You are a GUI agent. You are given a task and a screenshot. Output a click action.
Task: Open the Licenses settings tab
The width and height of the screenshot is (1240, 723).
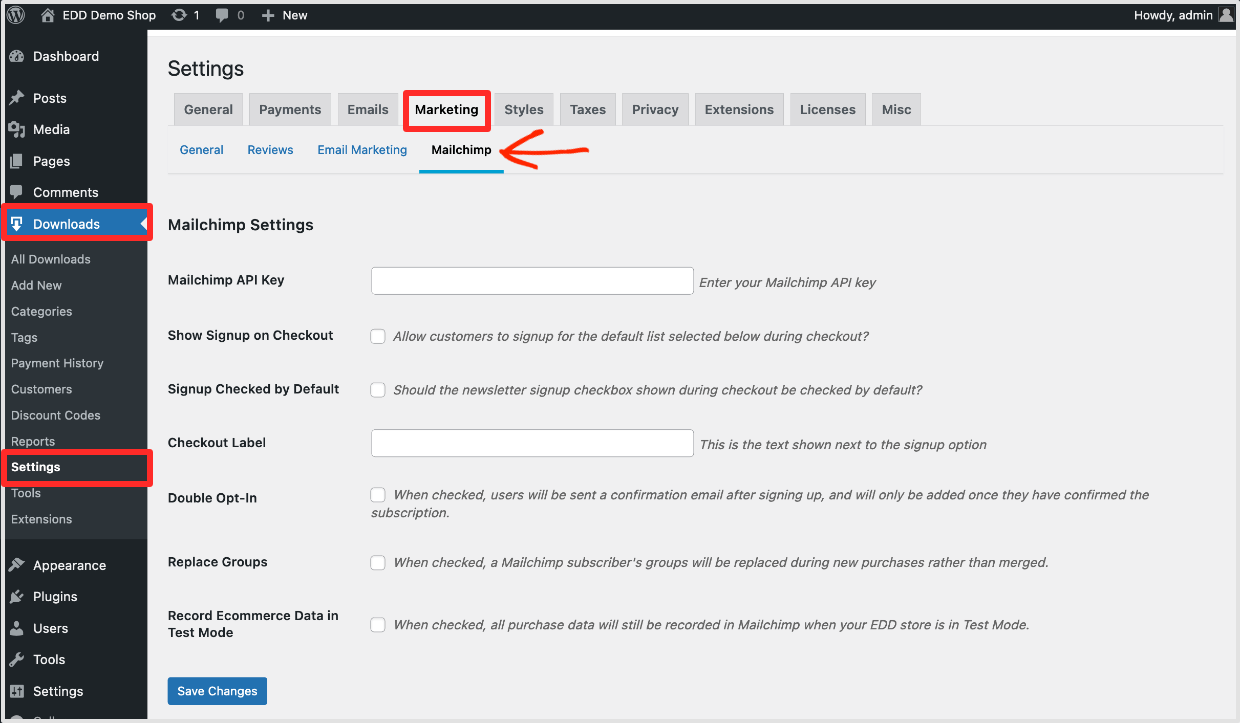tap(827, 110)
